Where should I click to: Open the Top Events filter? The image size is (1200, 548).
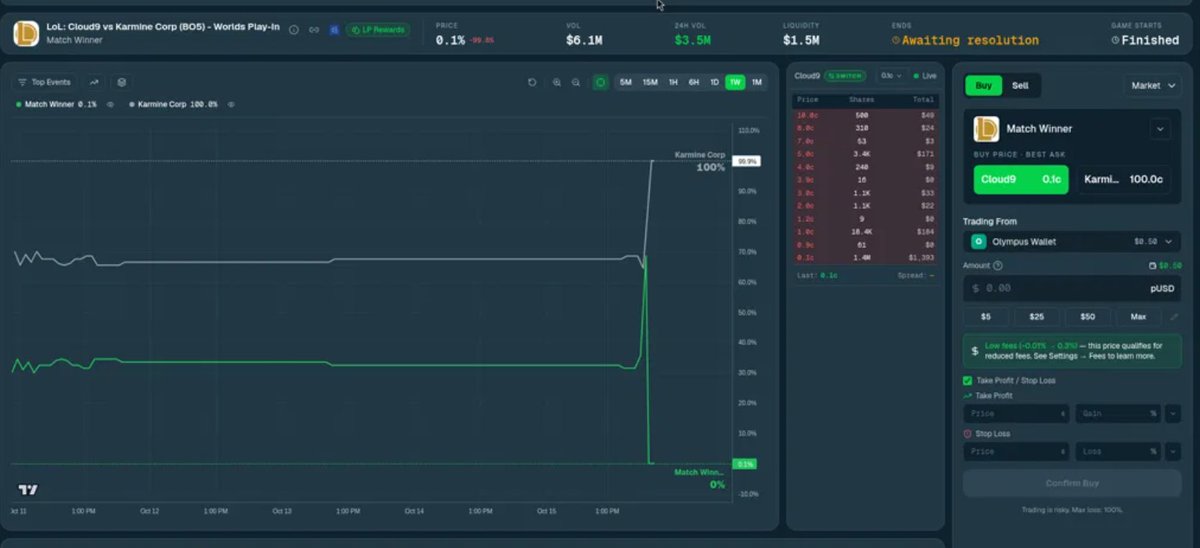pyautogui.click(x=44, y=82)
